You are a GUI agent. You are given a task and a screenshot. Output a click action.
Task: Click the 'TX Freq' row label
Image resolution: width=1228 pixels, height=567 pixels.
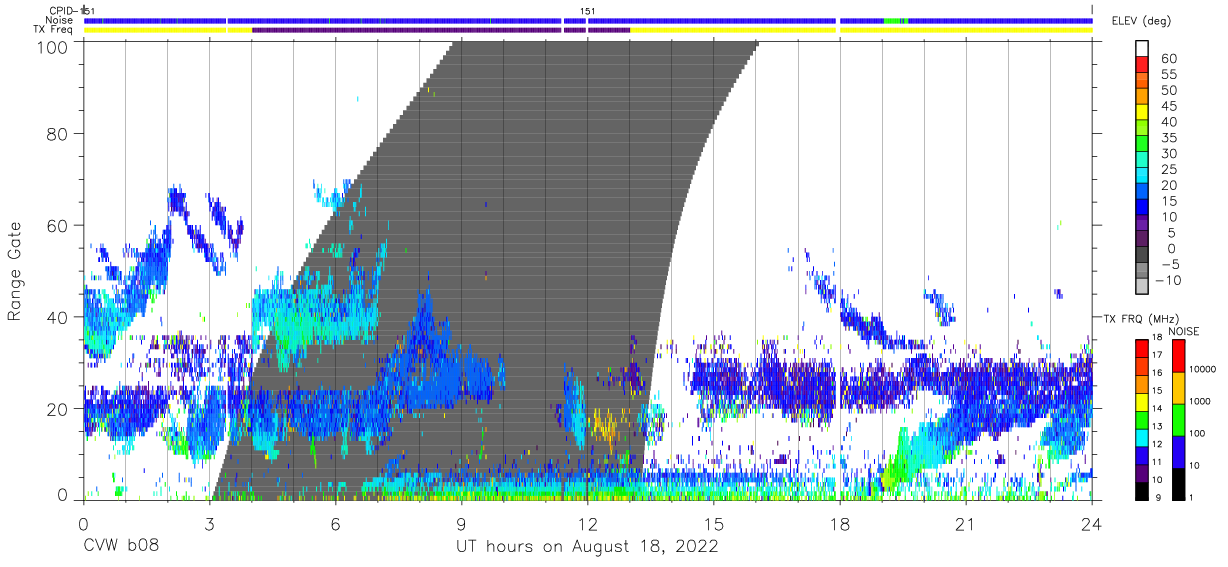click(55, 30)
